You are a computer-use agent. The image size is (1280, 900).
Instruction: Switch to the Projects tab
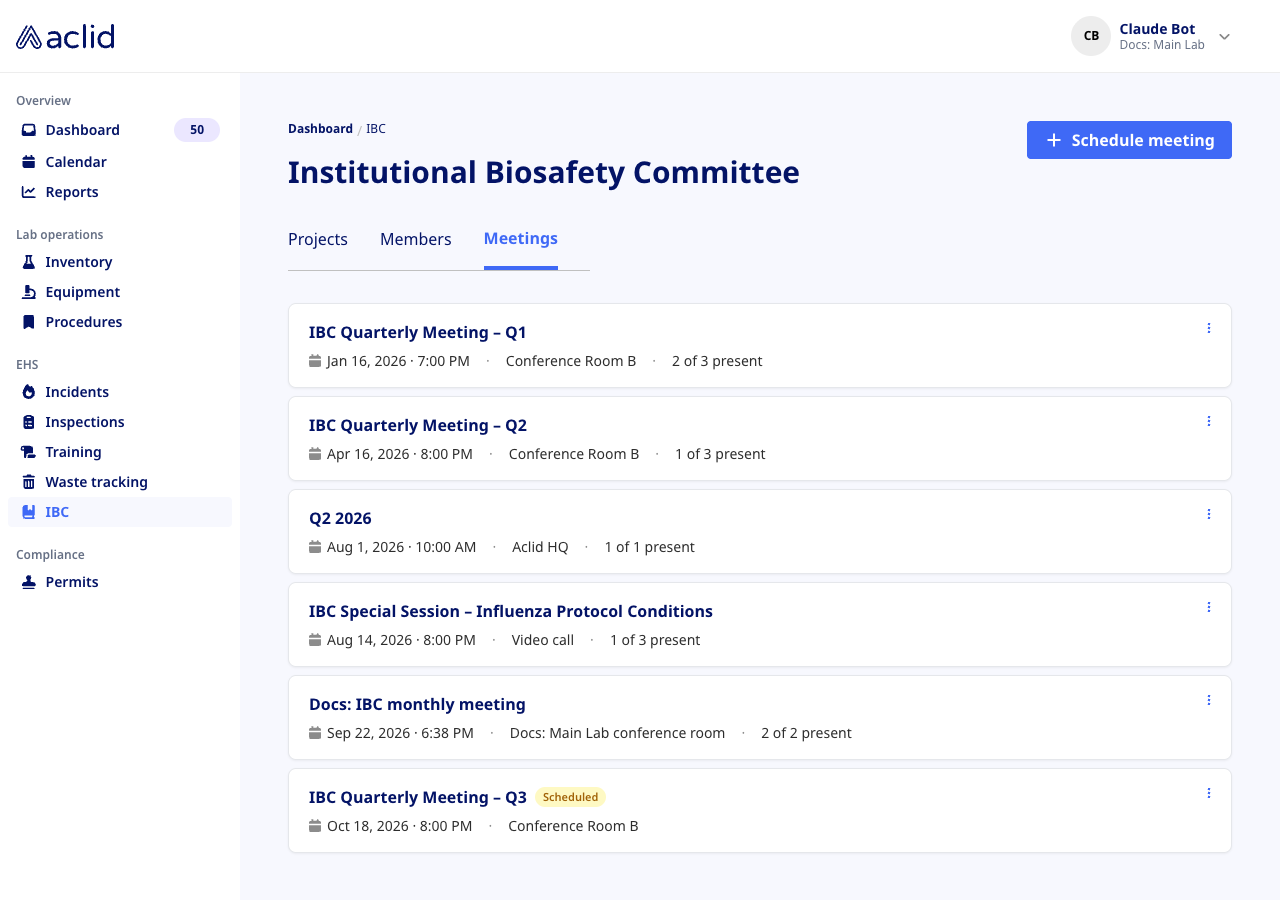pyautogui.click(x=318, y=239)
